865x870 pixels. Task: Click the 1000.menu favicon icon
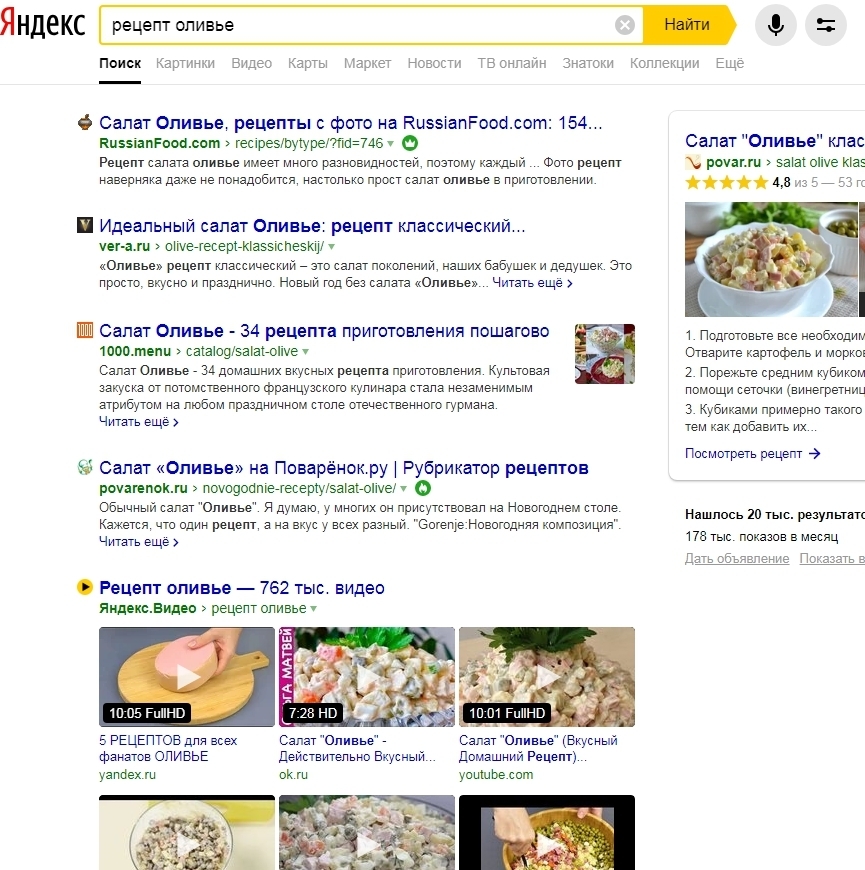tap(84, 331)
